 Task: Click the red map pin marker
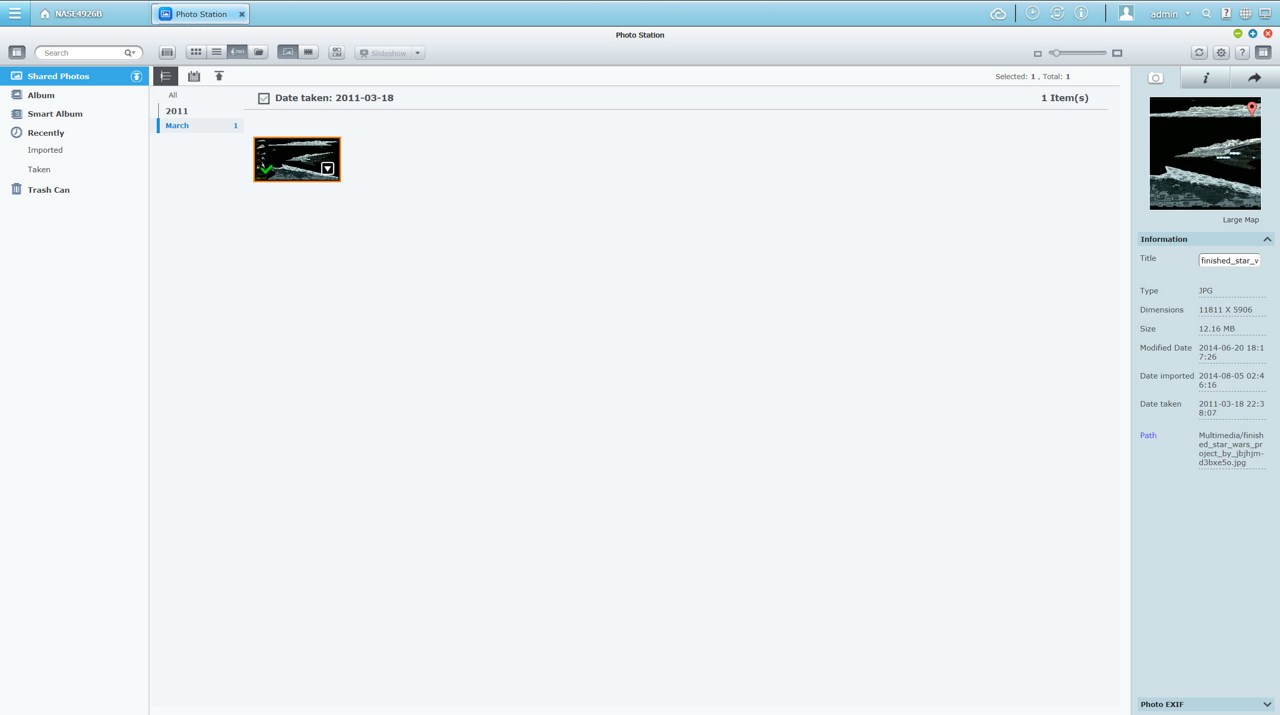[x=1251, y=109]
